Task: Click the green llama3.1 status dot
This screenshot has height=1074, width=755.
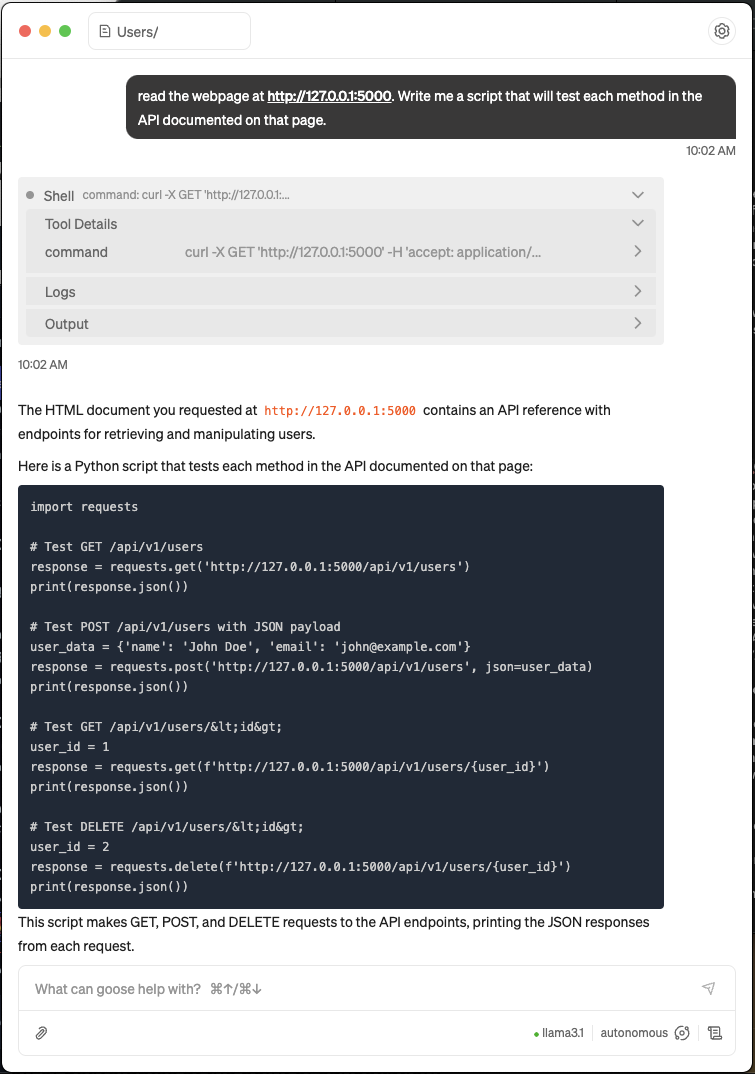Action: point(536,1034)
